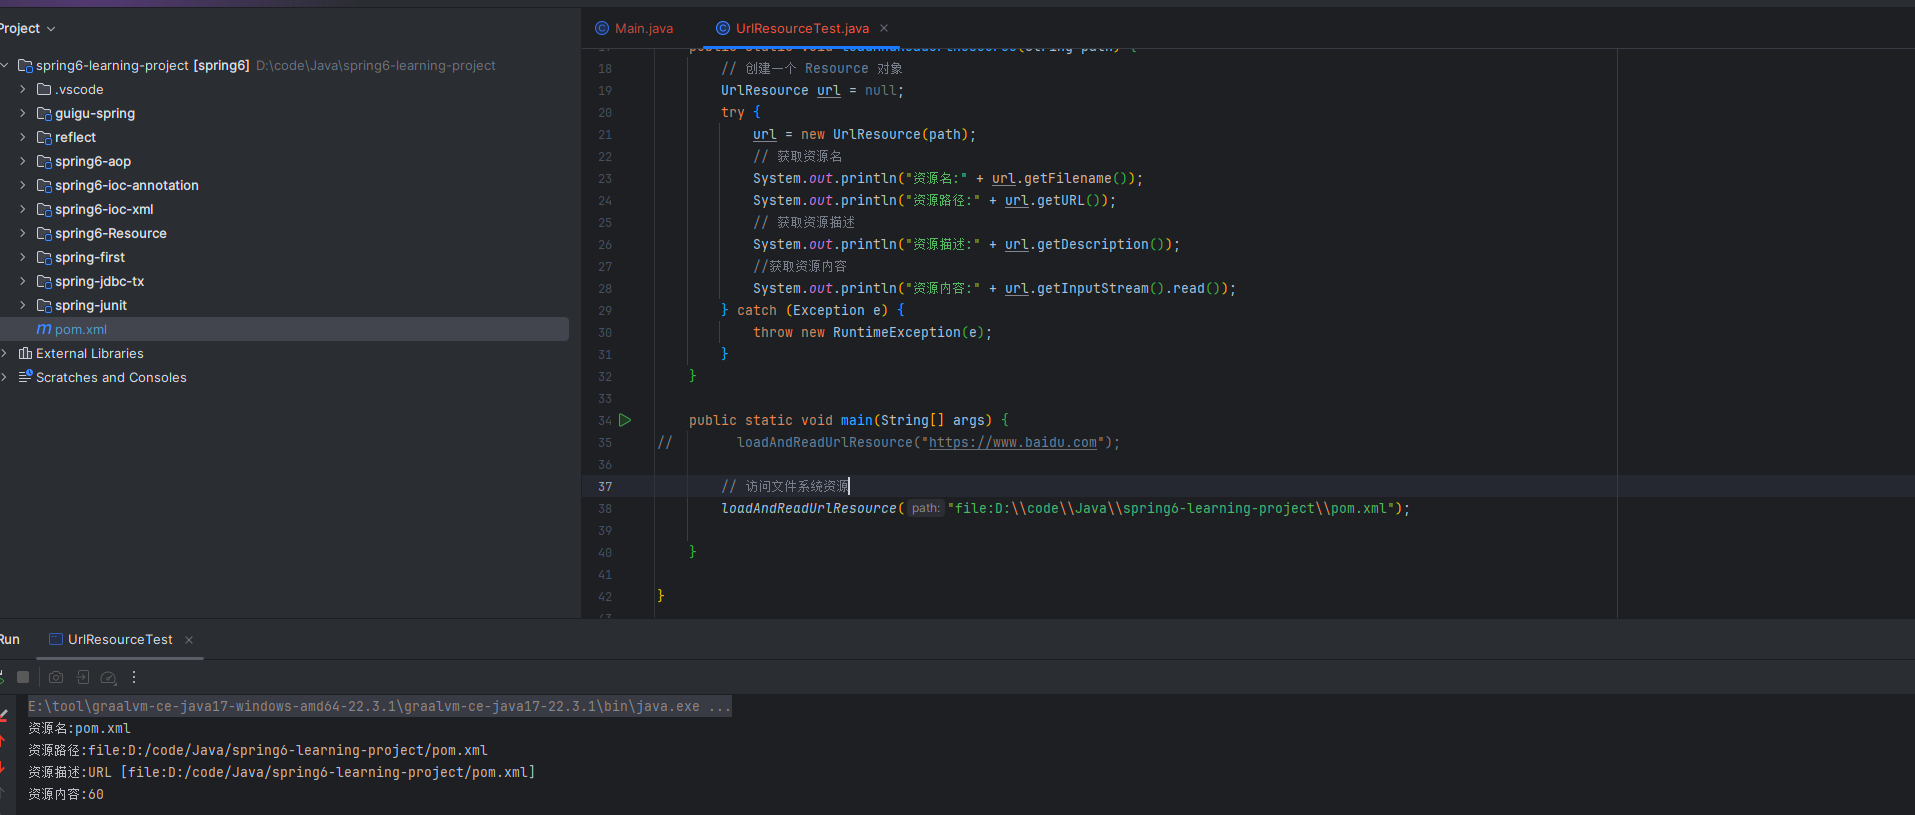
Task: Expand the spring6-ioc-xml module
Action: pyautogui.click(x=23, y=209)
